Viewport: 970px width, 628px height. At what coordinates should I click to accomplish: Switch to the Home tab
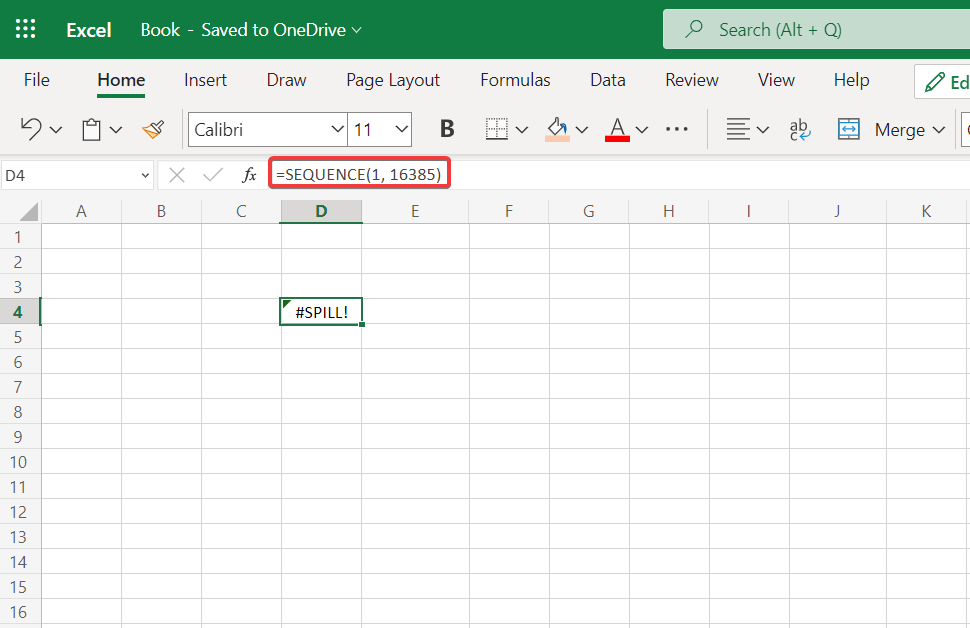pos(121,80)
